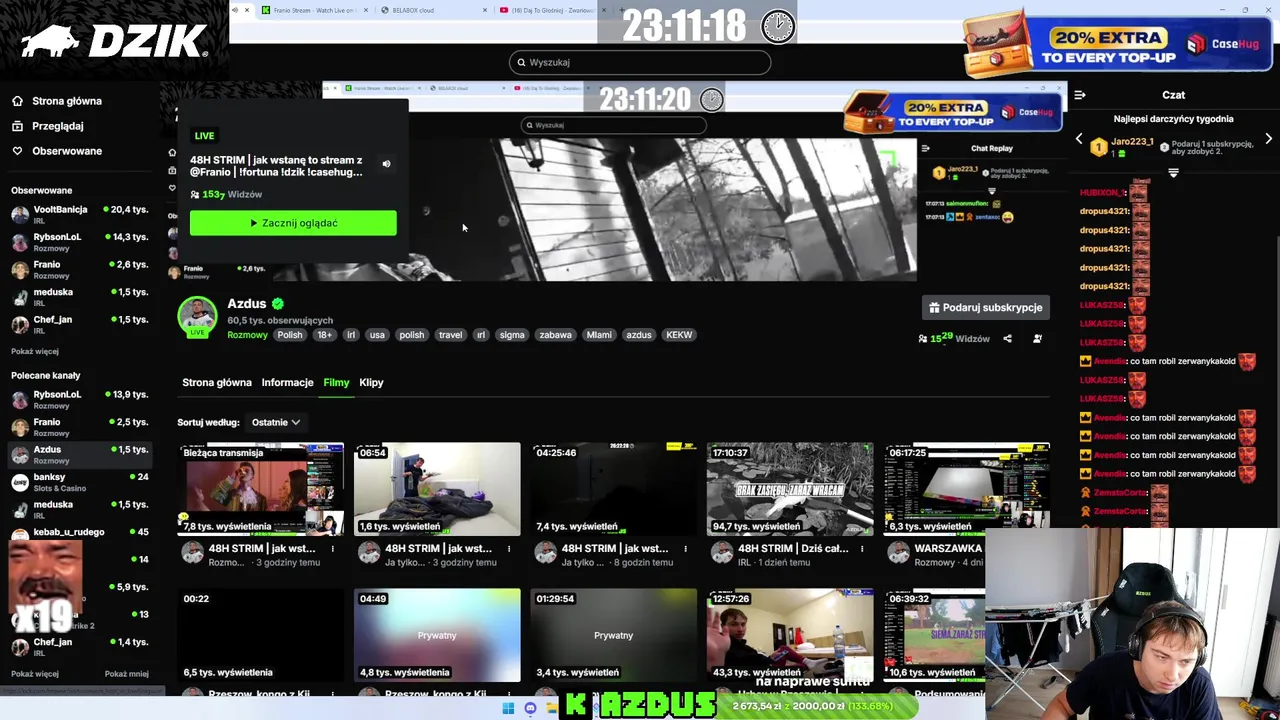This screenshot has height=720, width=1280.
Task: Open the Prywatny 04:49 video thumbnail
Action: pyautogui.click(x=437, y=635)
